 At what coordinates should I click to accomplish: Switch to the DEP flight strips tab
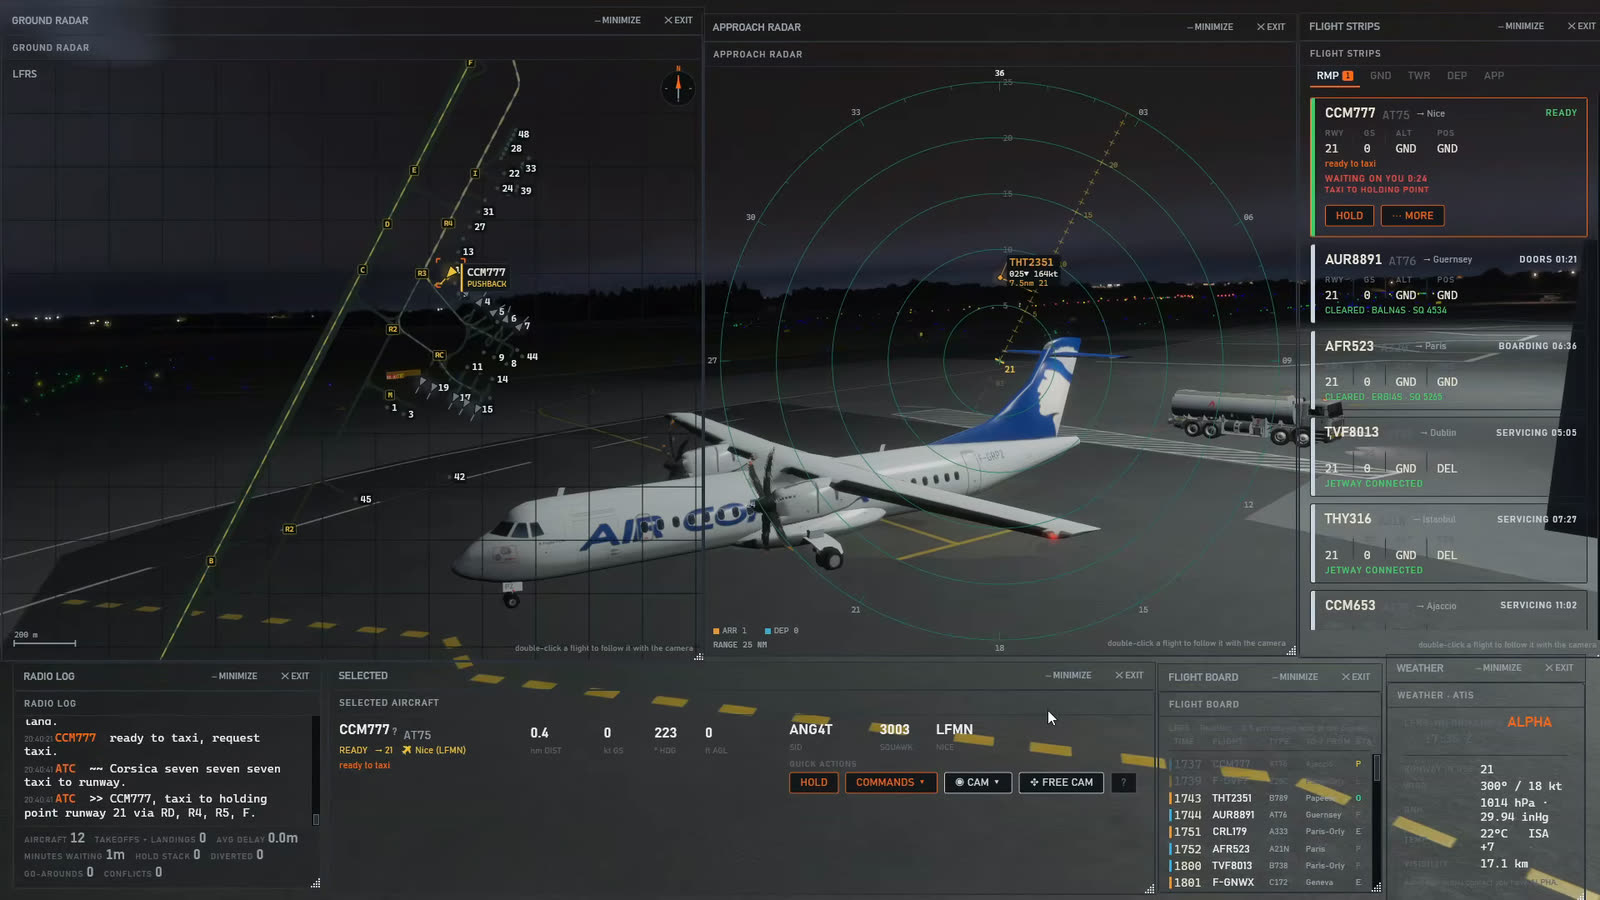coord(1457,76)
